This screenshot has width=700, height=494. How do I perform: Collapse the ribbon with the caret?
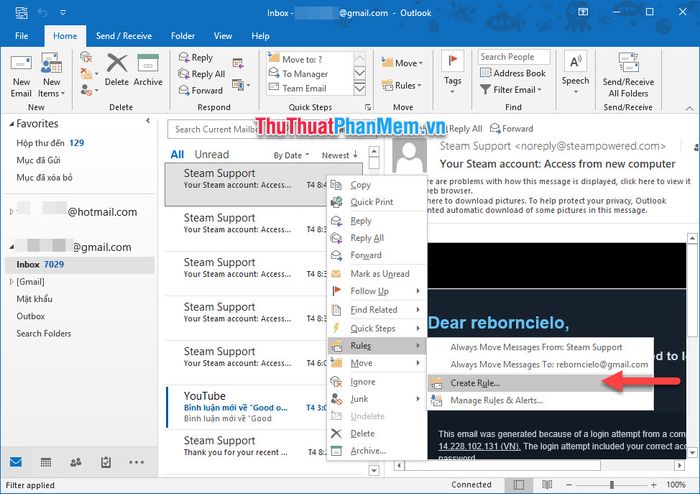[690, 108]
